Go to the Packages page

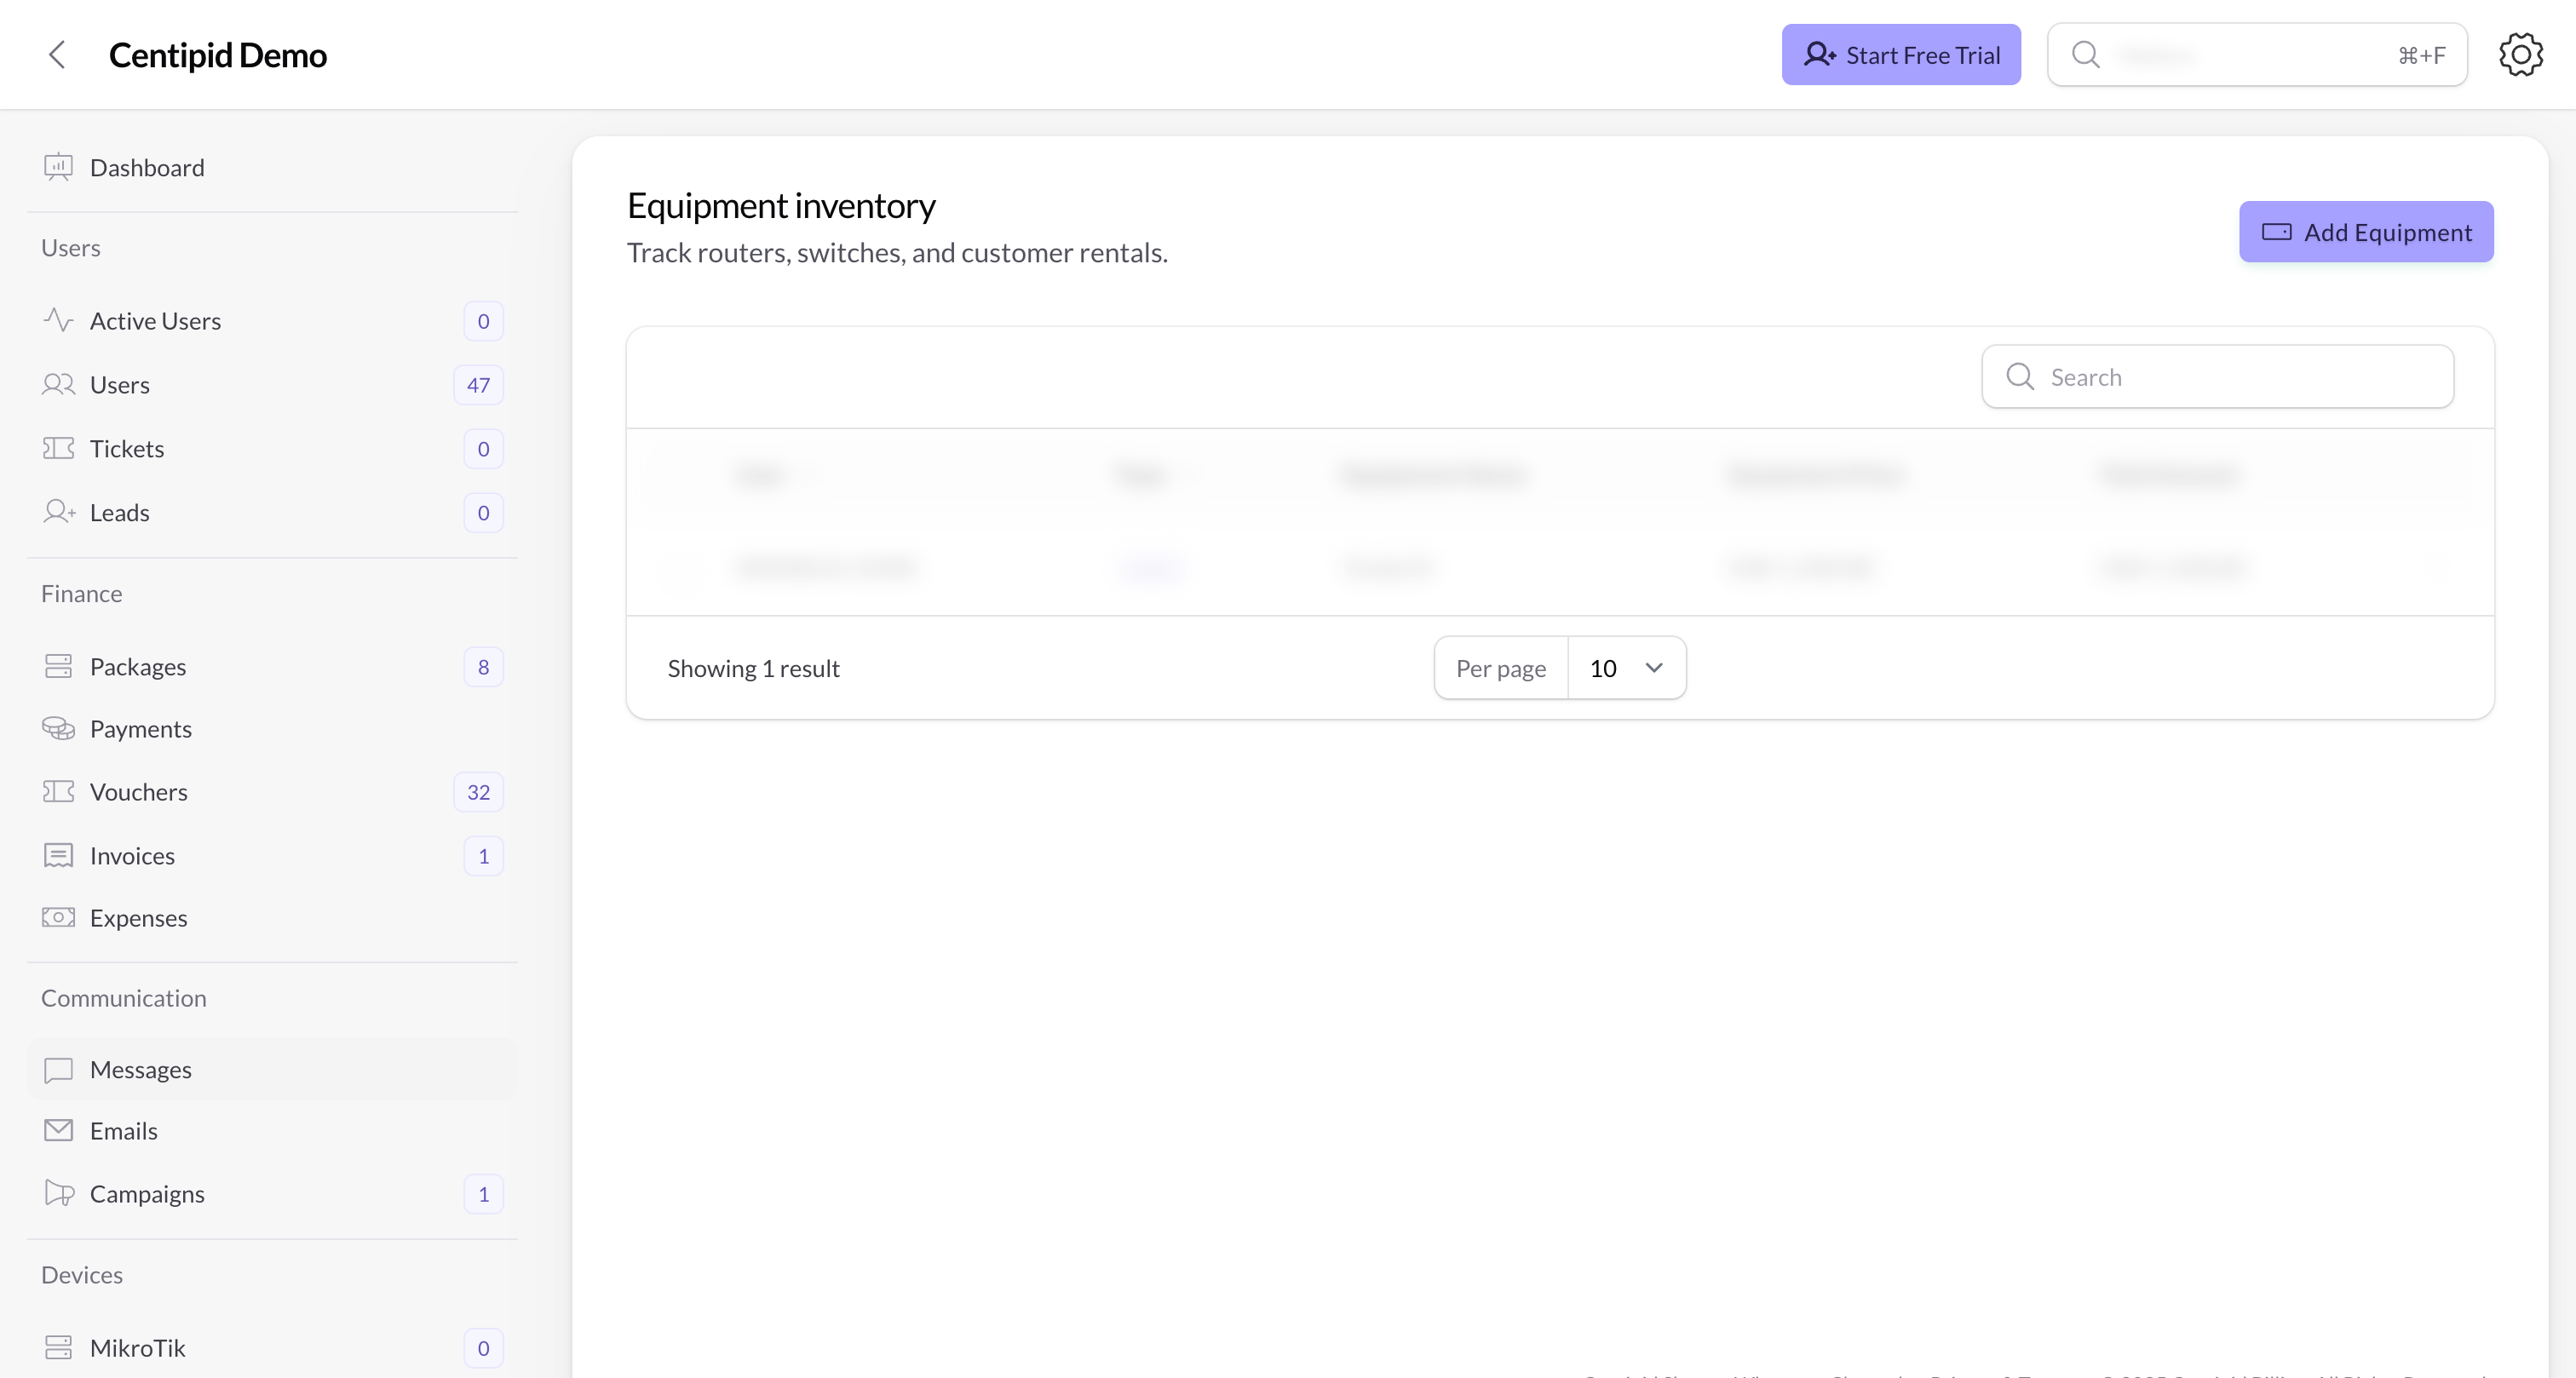(x=138, y=667)
